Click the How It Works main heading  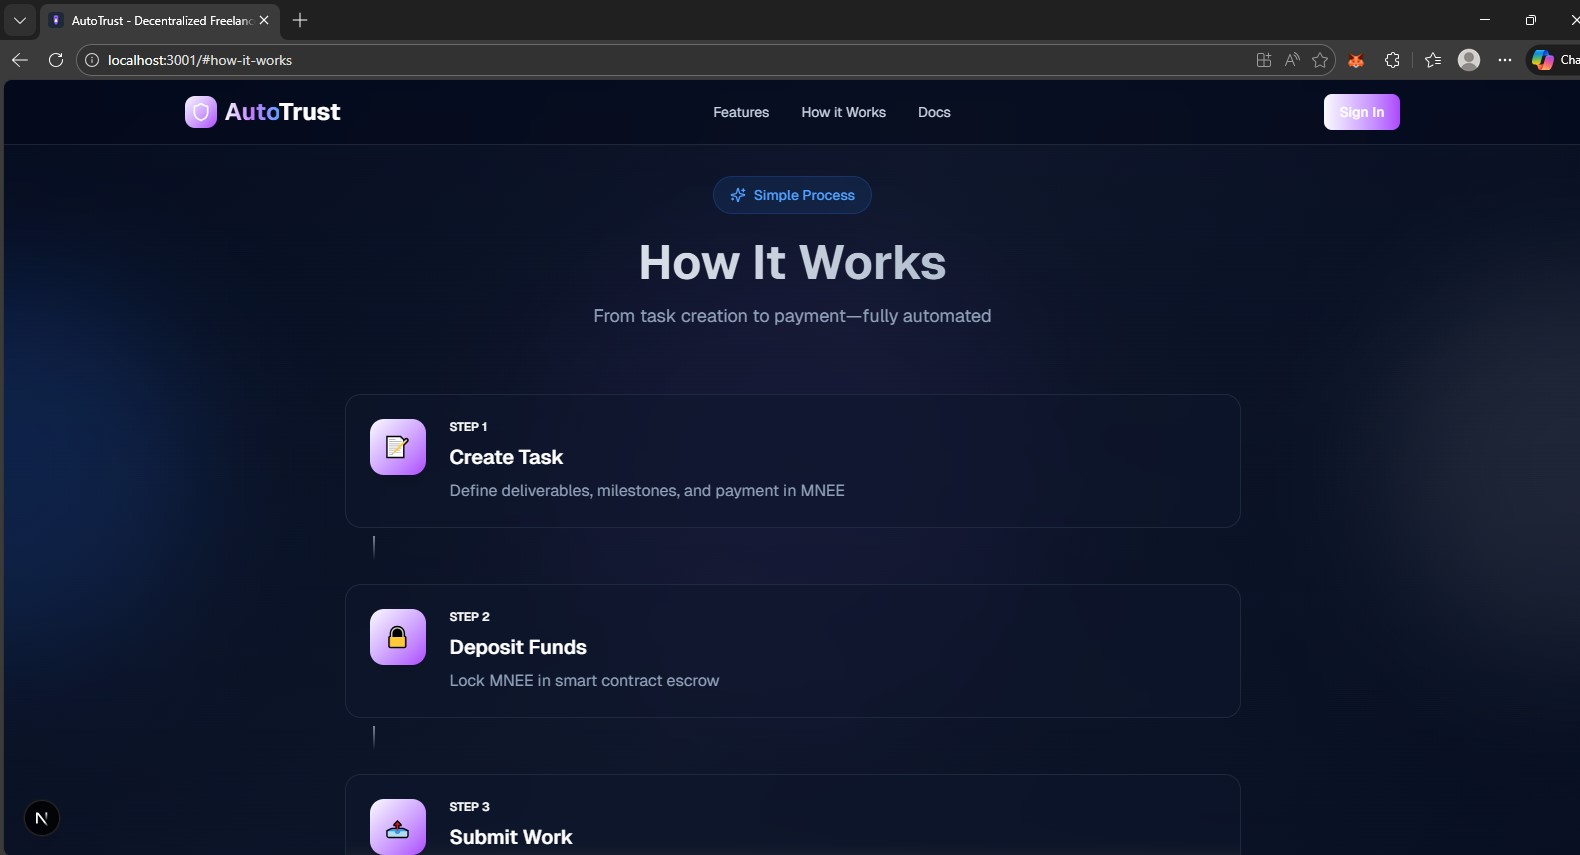coord(792,263)
